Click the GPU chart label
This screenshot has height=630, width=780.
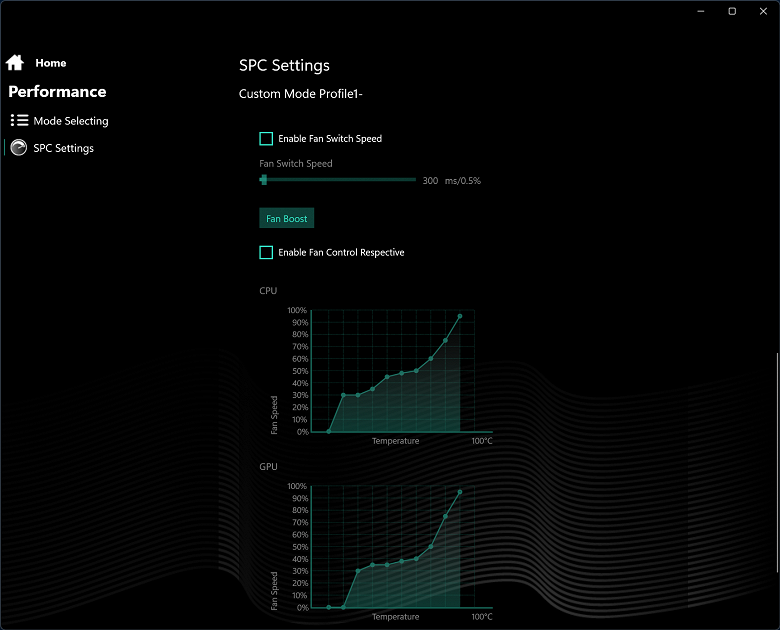pos(269,467)
